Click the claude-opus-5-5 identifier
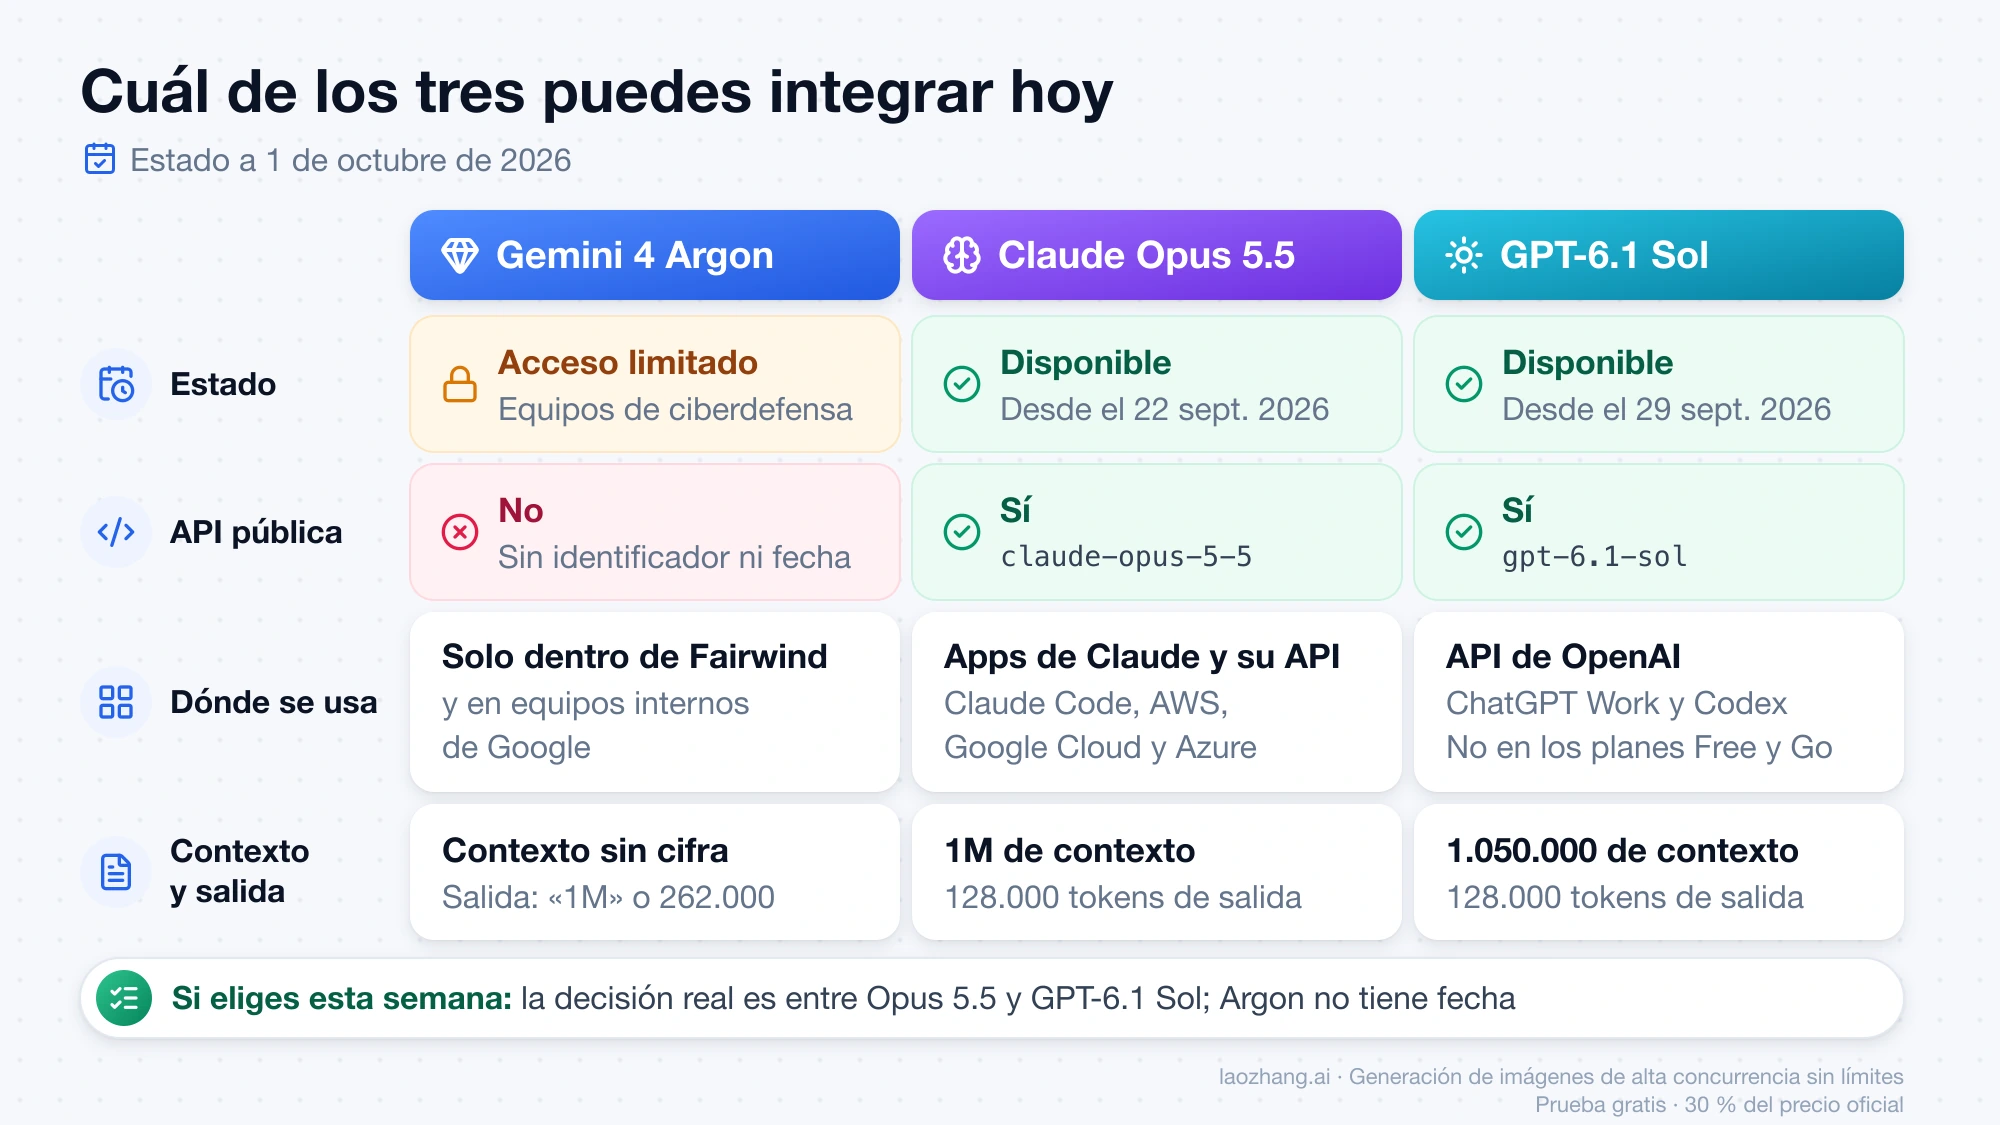This screenshot has width=2000, height=1125. [1126, 557]
